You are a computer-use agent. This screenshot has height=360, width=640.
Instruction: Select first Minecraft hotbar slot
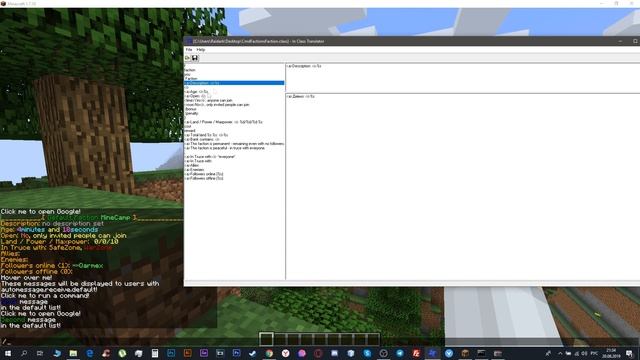coord(266,339)
